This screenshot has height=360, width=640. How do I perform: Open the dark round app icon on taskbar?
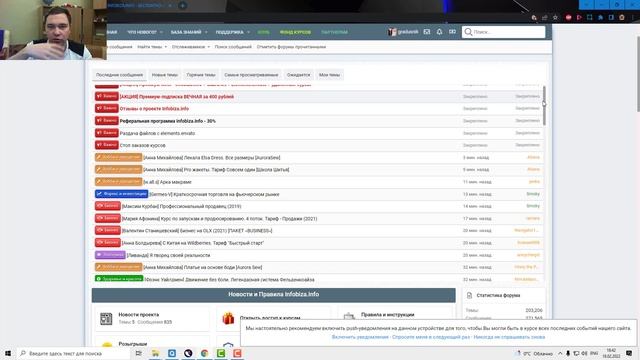(188, 353)
